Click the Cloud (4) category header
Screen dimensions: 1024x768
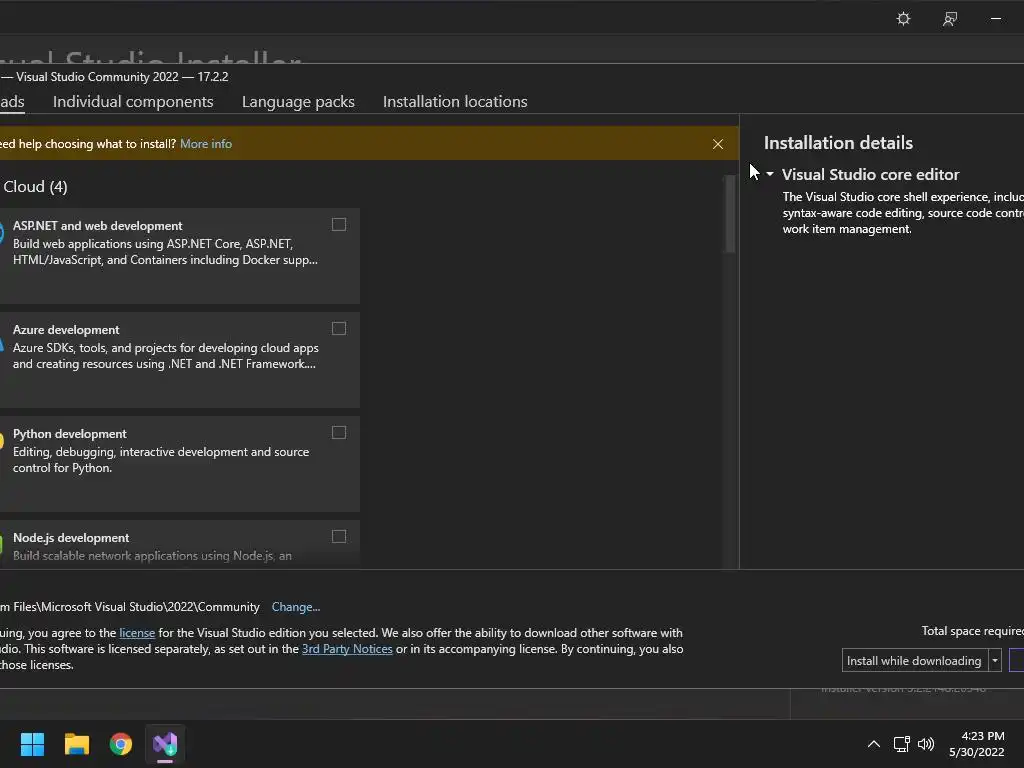(x=35, y=187)
